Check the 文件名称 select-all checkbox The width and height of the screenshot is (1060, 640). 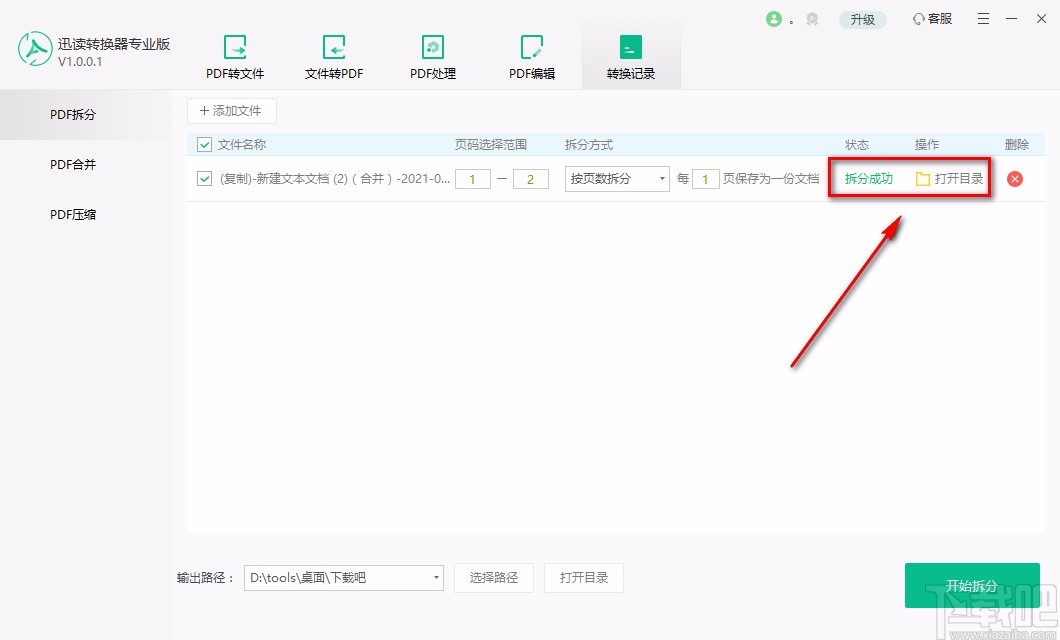pos(203,144)
